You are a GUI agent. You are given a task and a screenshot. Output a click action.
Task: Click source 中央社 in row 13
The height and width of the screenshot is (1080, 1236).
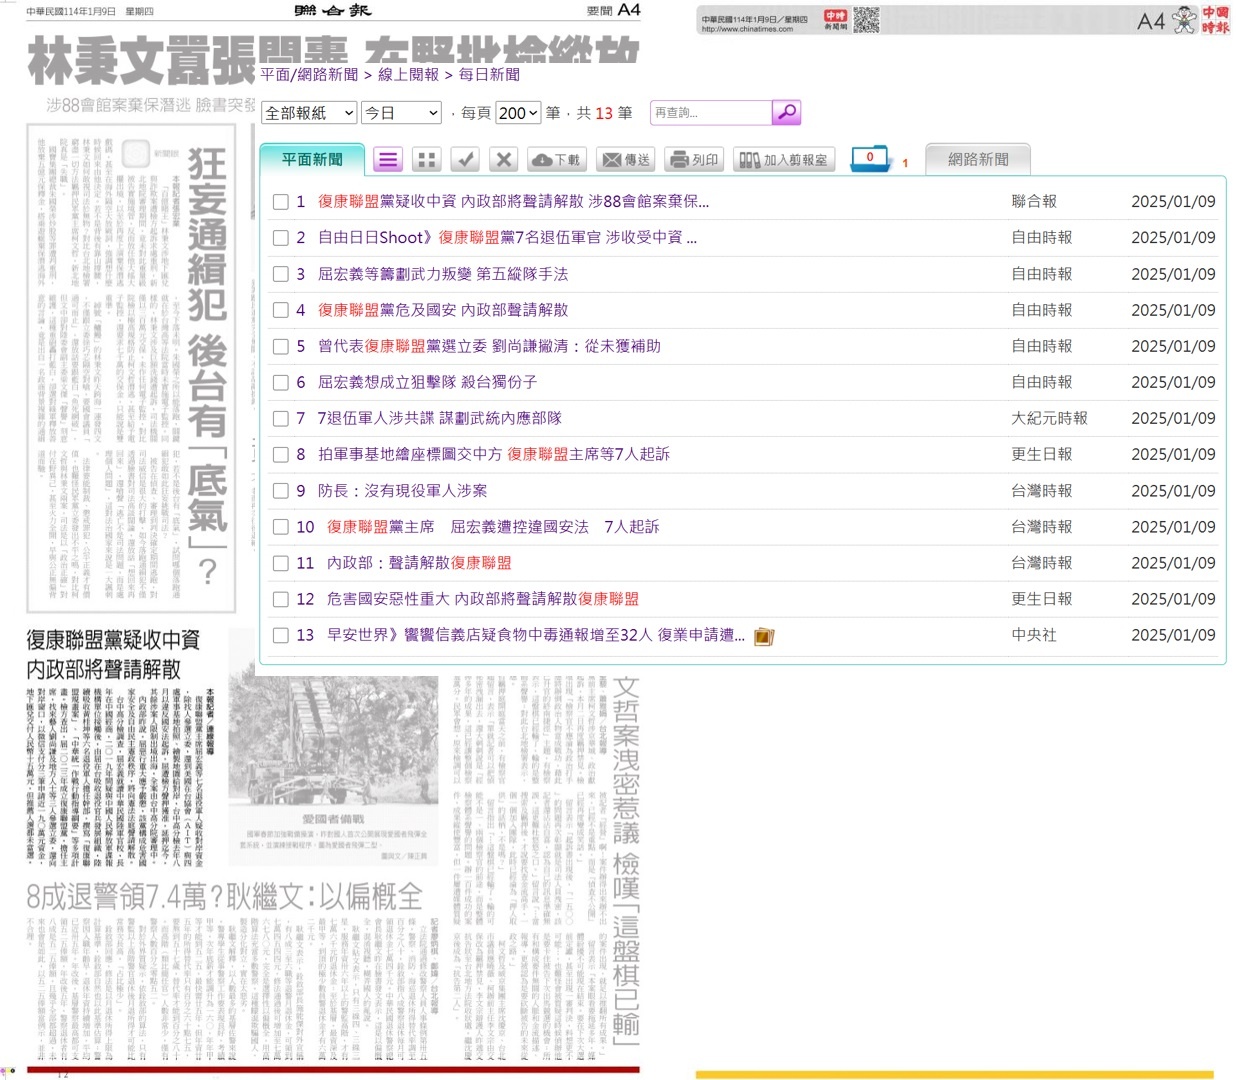(1034, 635)
